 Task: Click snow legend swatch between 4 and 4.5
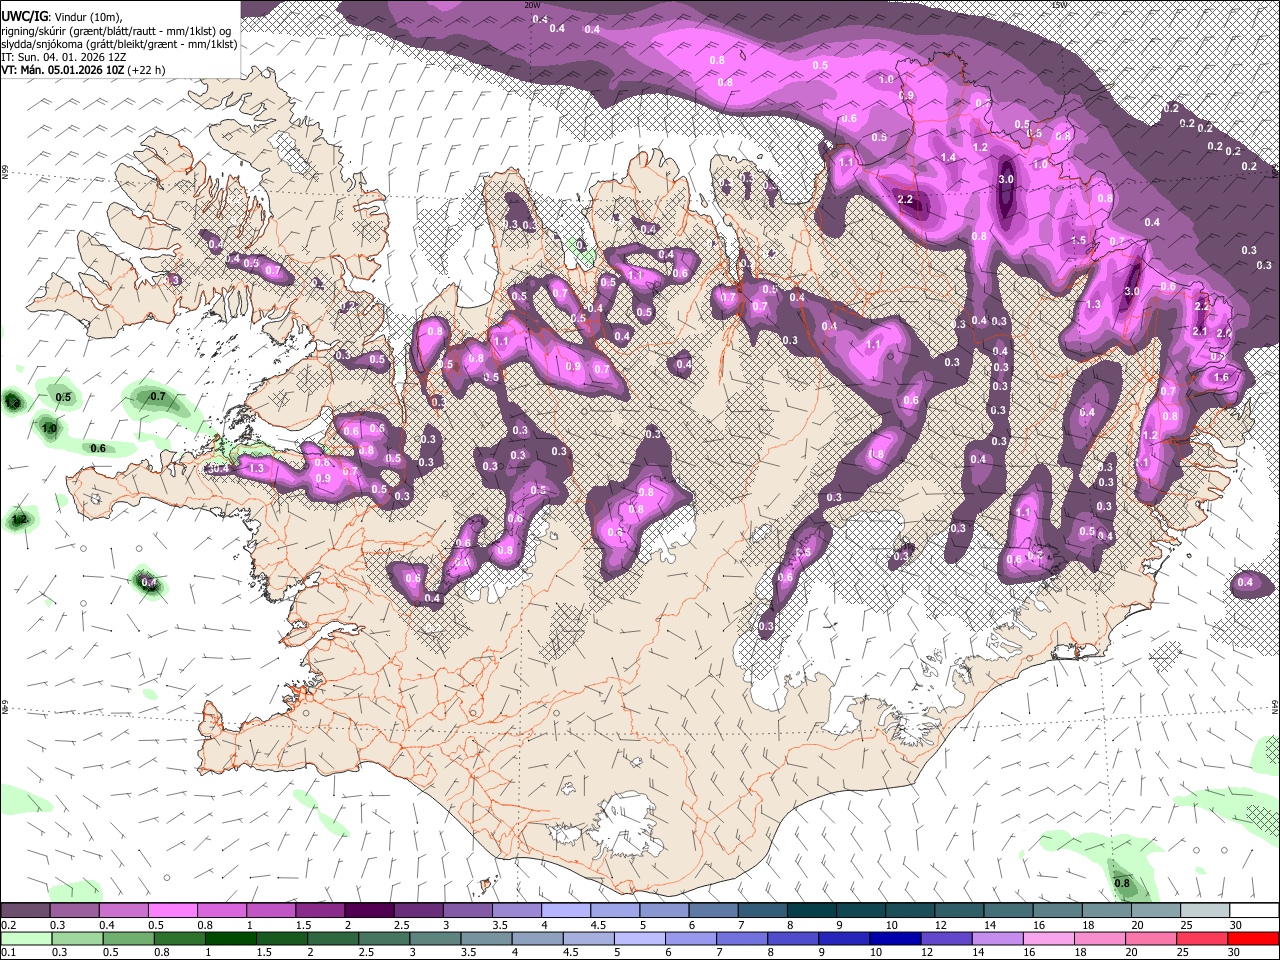[x=566, y=911]
